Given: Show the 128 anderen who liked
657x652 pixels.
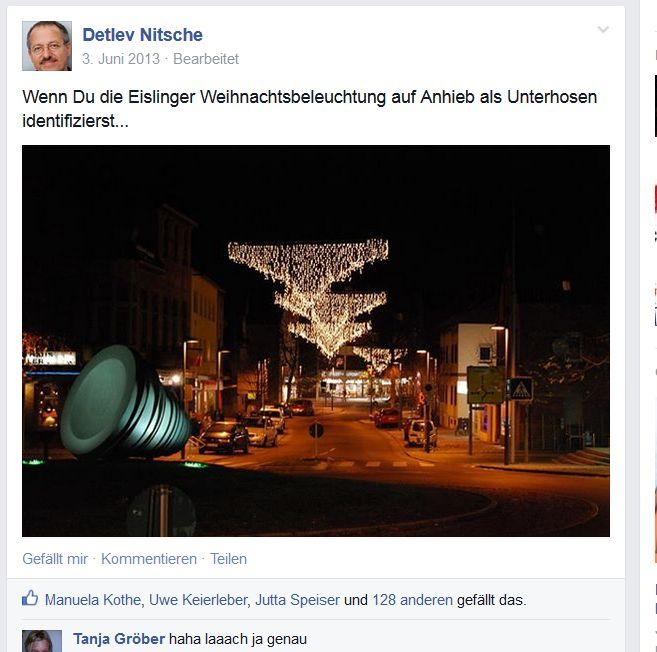Looking at the screenshot, I should pyautogui.click(x=413, y=600).
